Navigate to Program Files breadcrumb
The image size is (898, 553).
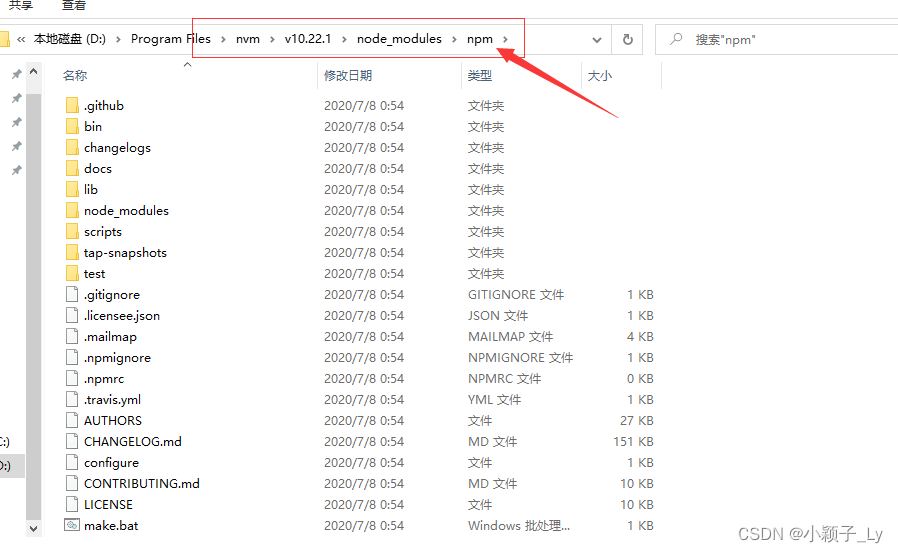point(171,39)
